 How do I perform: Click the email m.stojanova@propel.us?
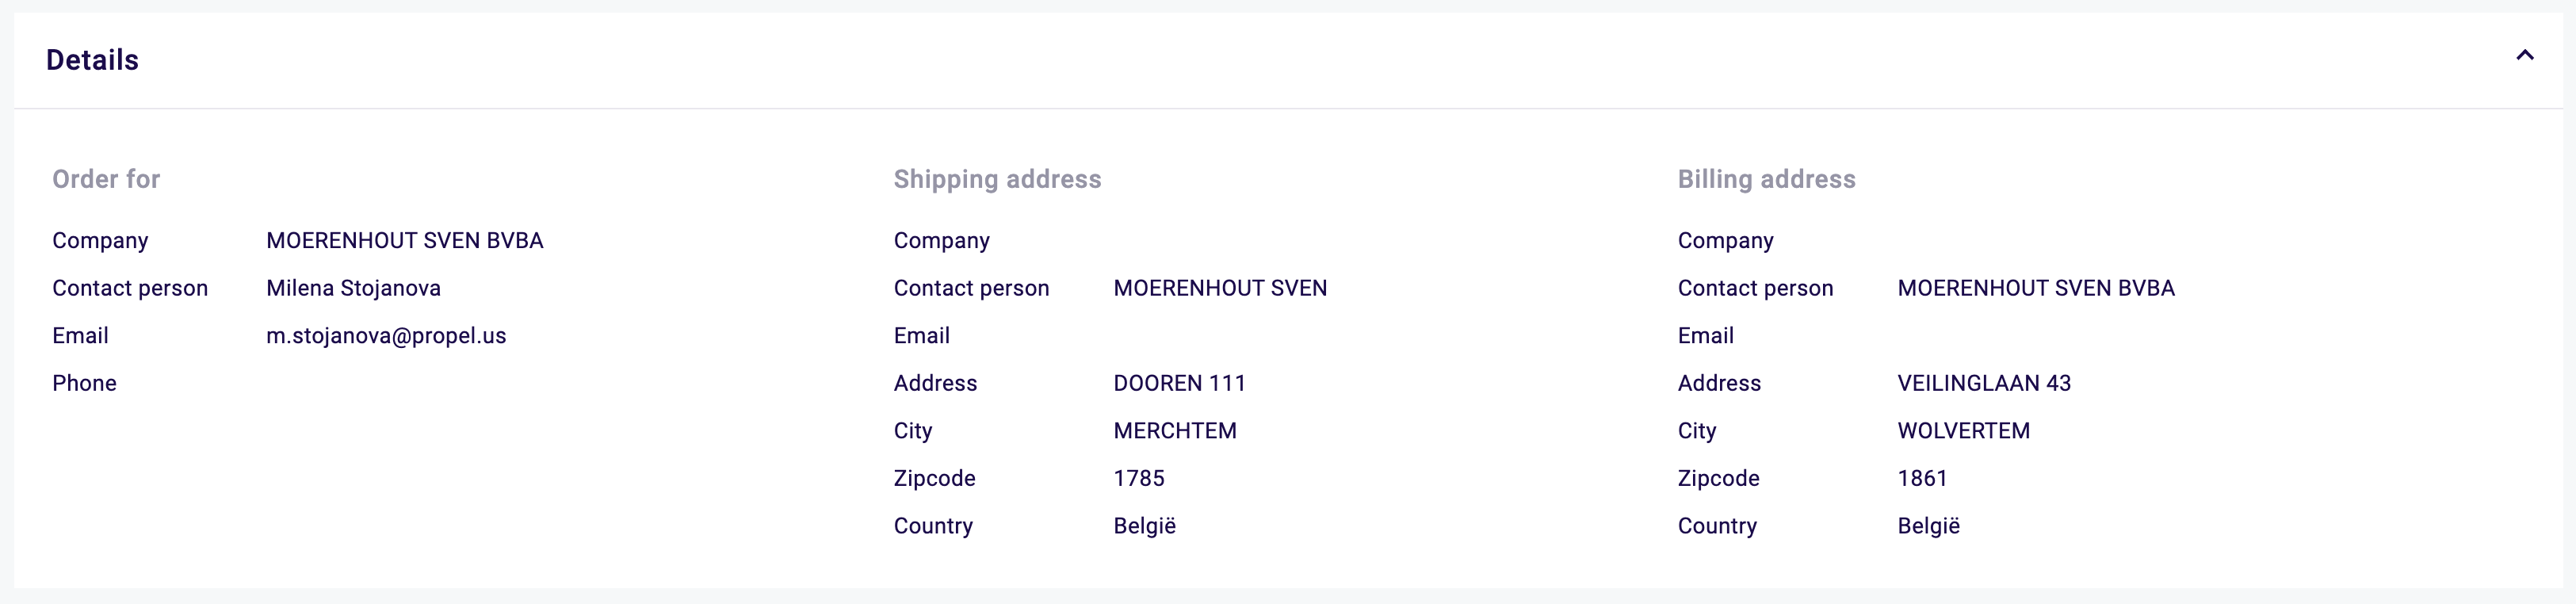pos(386,336)
